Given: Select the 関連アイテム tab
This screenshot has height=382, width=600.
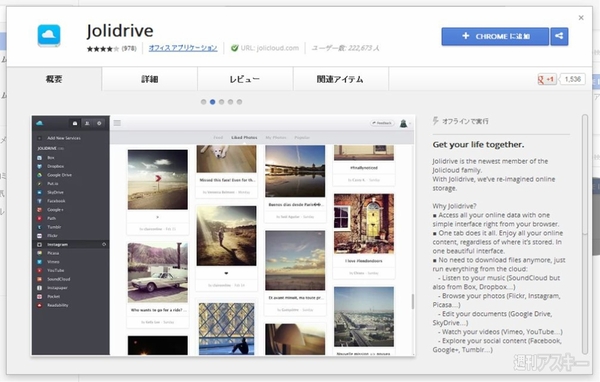Looking at the screenshot, I should click(x=340, y=79).
